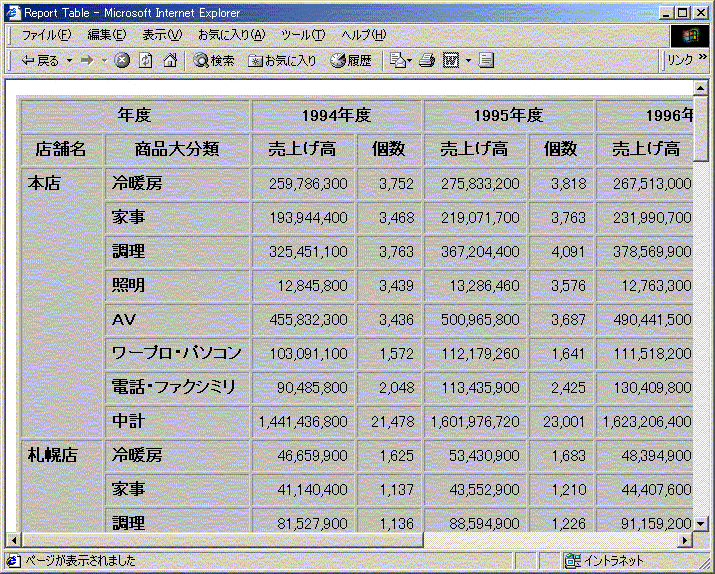Open the Search (検索) toolbar button
Image resolution: width=715 pixels, height=574 pixels.
click(x=214, y=60)
